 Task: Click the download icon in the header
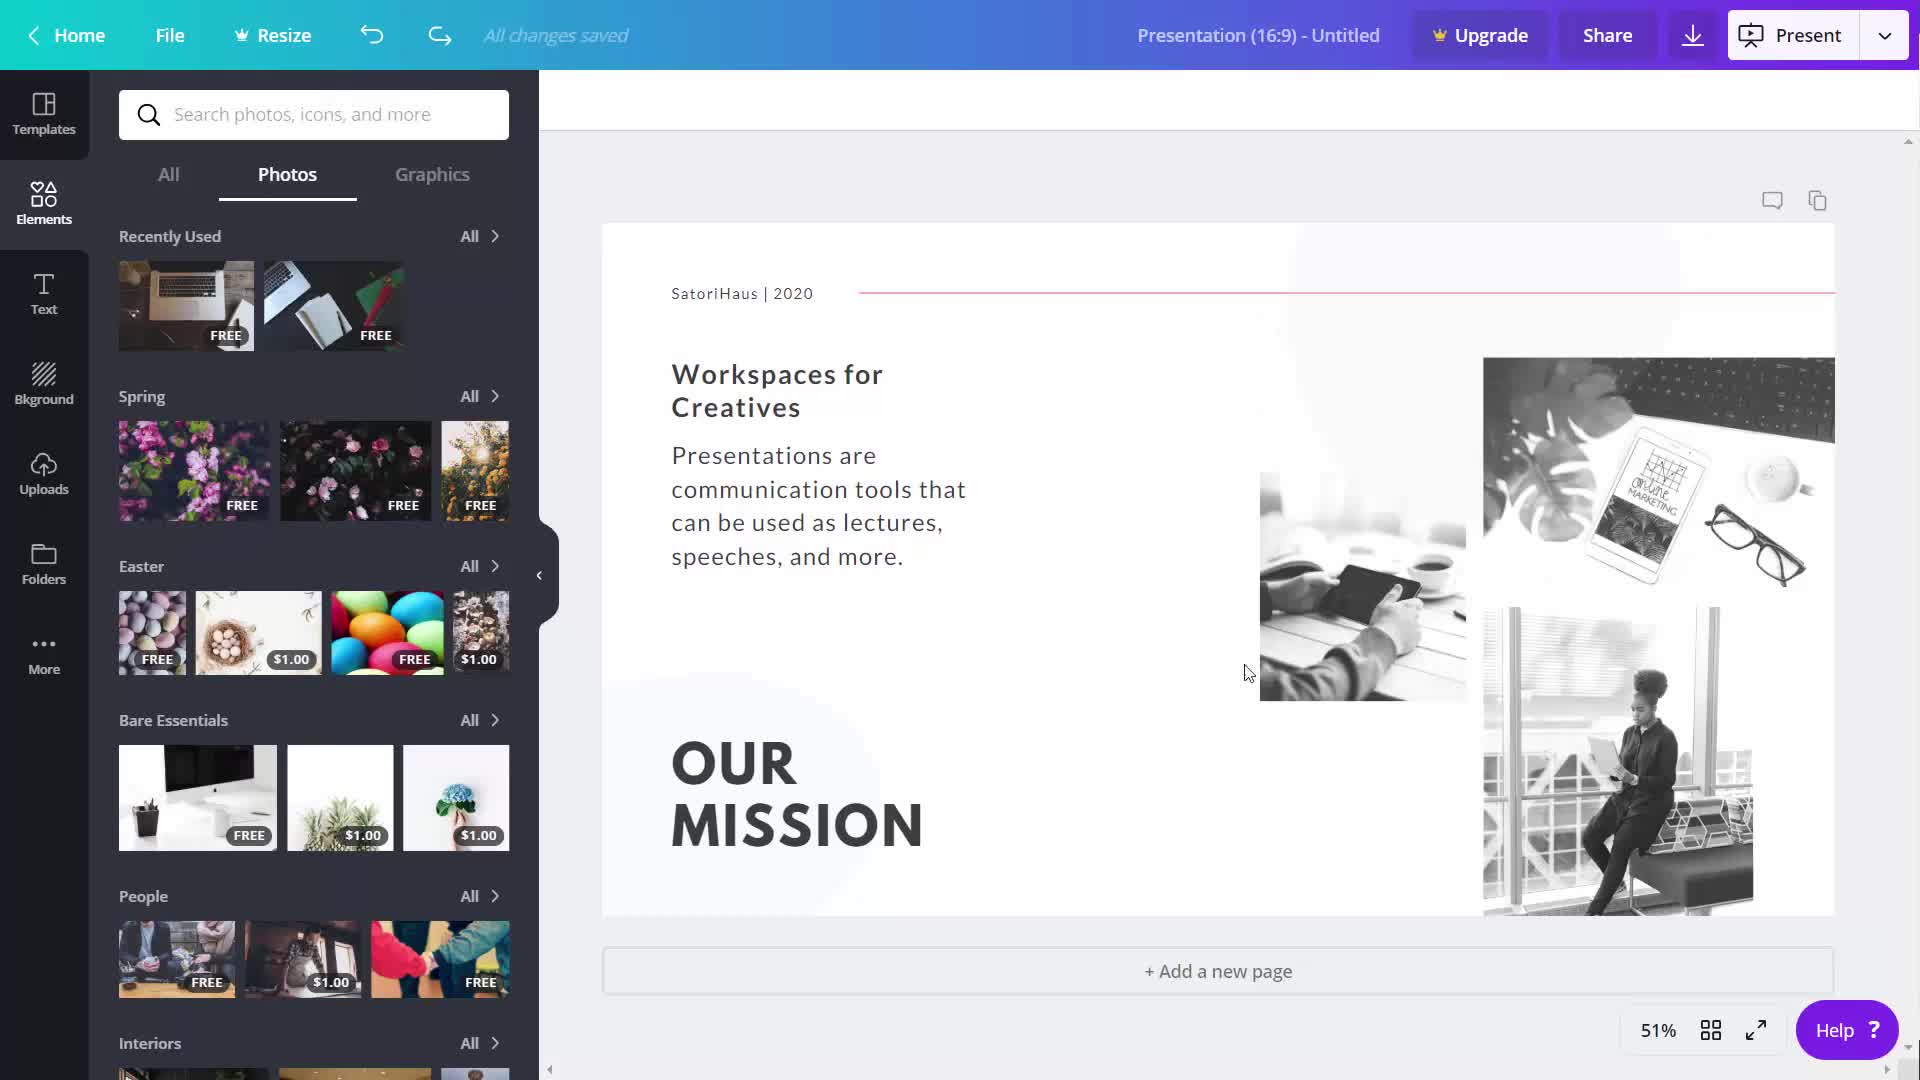pyautogui.click(x=1692, y=35)
